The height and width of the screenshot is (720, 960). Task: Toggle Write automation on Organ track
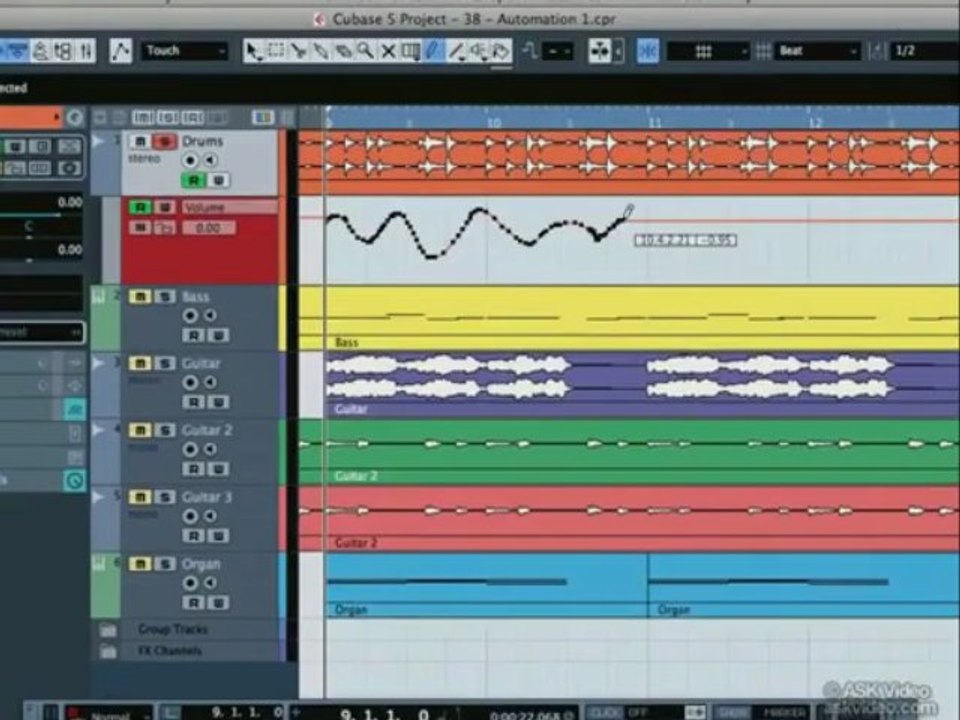pyautogui.click(x=218, y=603)
